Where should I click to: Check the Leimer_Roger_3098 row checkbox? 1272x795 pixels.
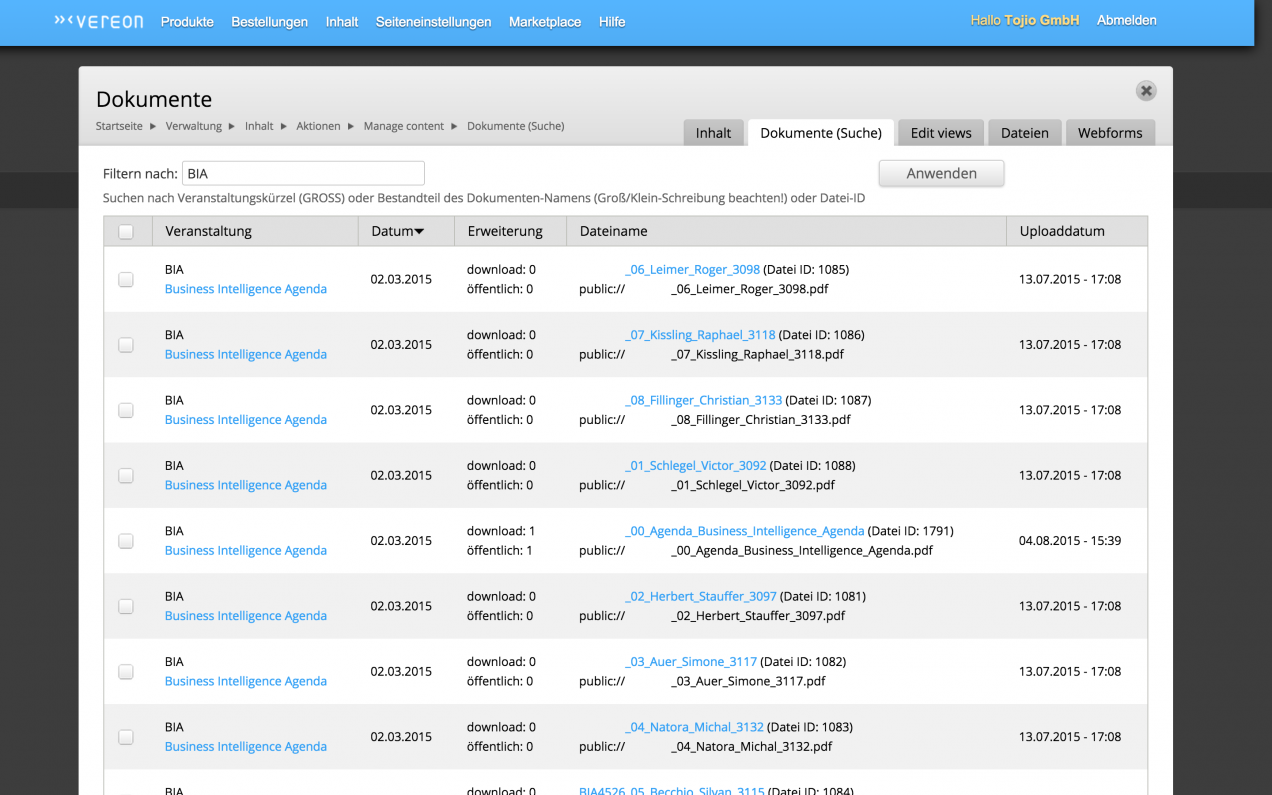click(126, 280)
